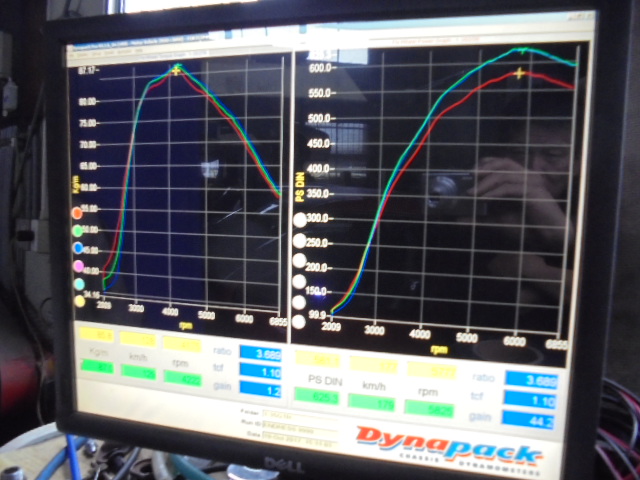
Task: Click the left ratio field showing 3.689
Action: pos(261,354)
